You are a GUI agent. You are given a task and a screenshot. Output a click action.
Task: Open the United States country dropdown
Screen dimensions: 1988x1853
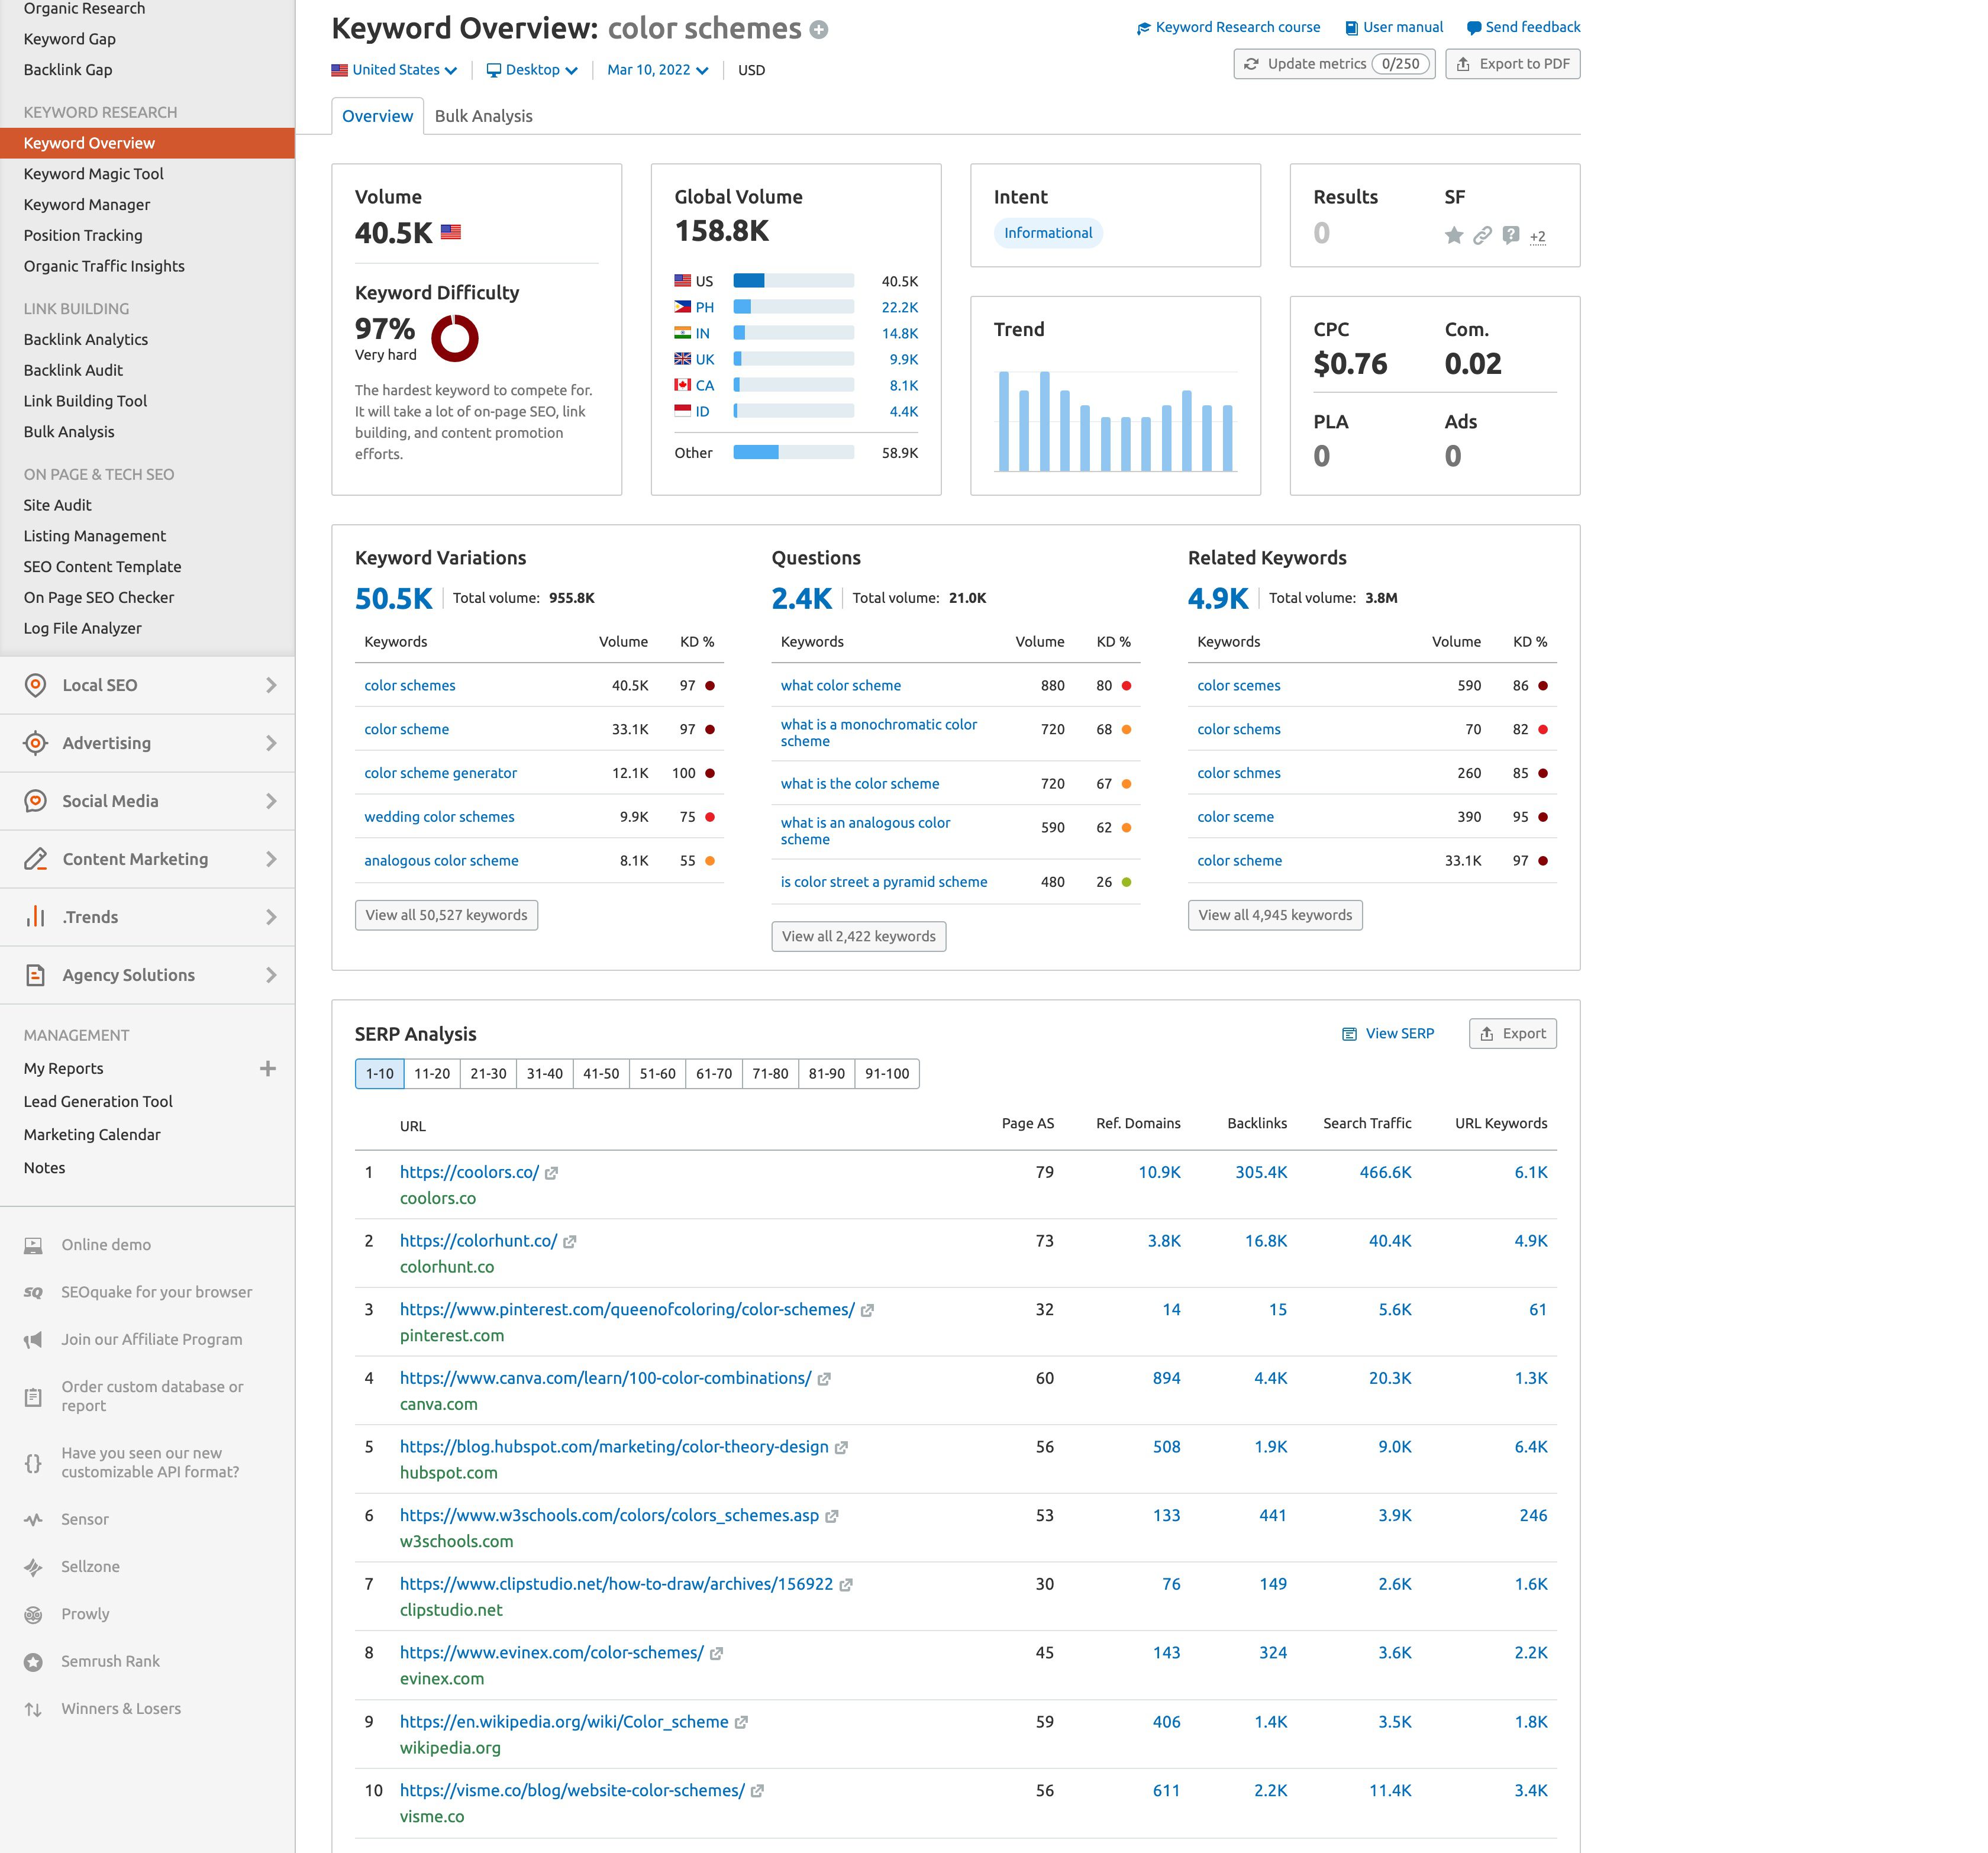[395, 70]
